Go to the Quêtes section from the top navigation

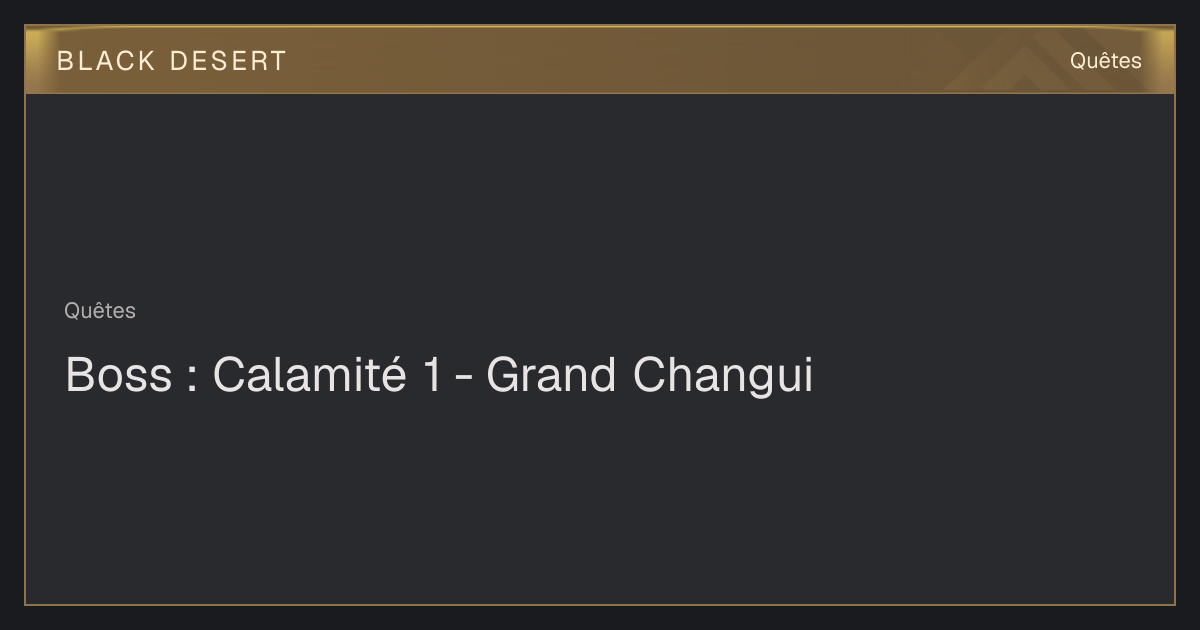[x=1105, y=60]
